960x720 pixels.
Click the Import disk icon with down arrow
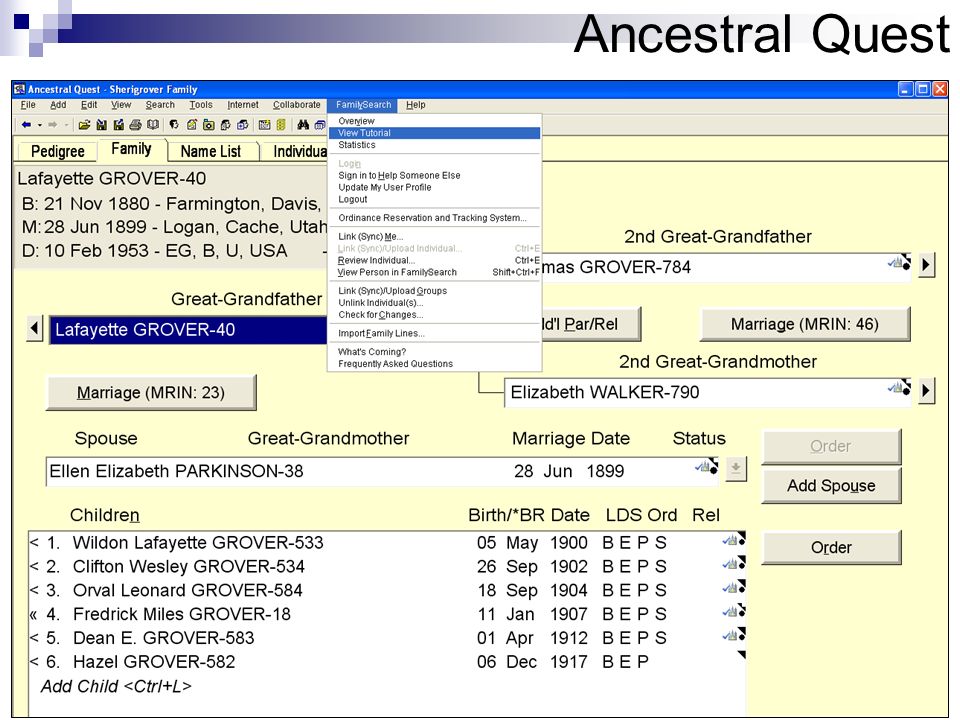tap(102, 125)
